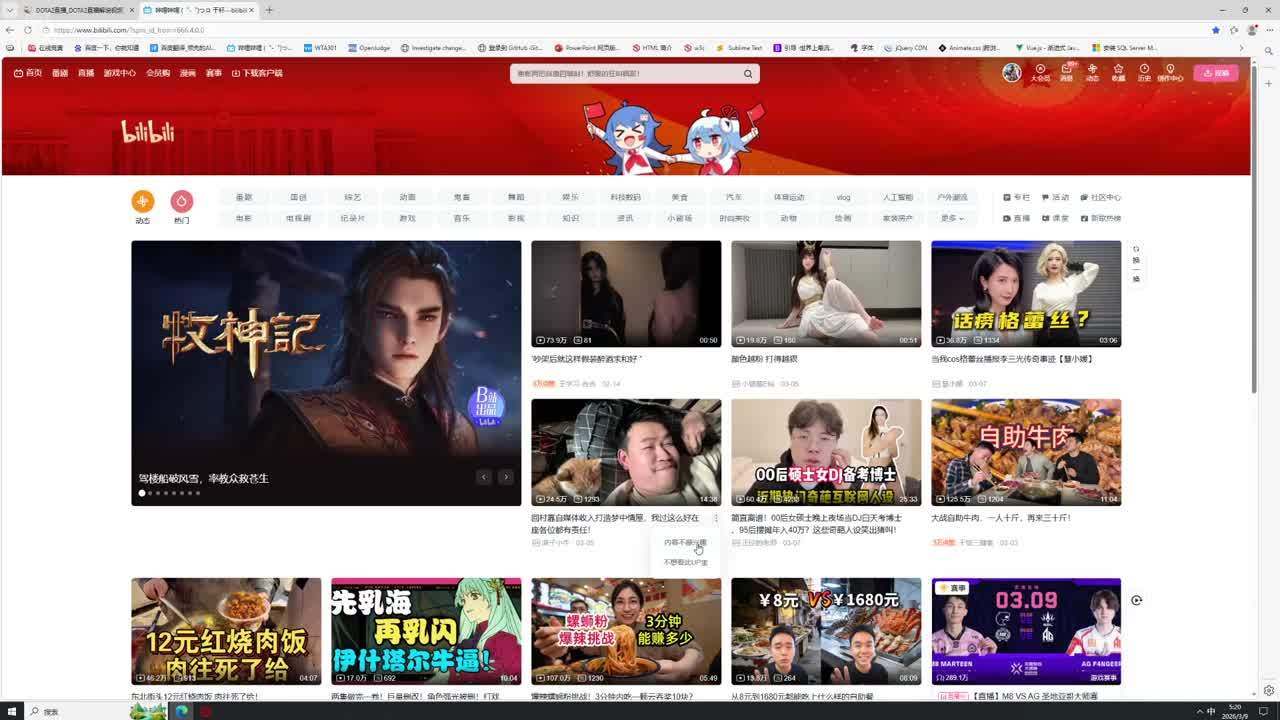Click the 换一换 refresh recommendations button
Image resolution: width=1280 pixels, height=720 pixels.
pos(1136,263)
